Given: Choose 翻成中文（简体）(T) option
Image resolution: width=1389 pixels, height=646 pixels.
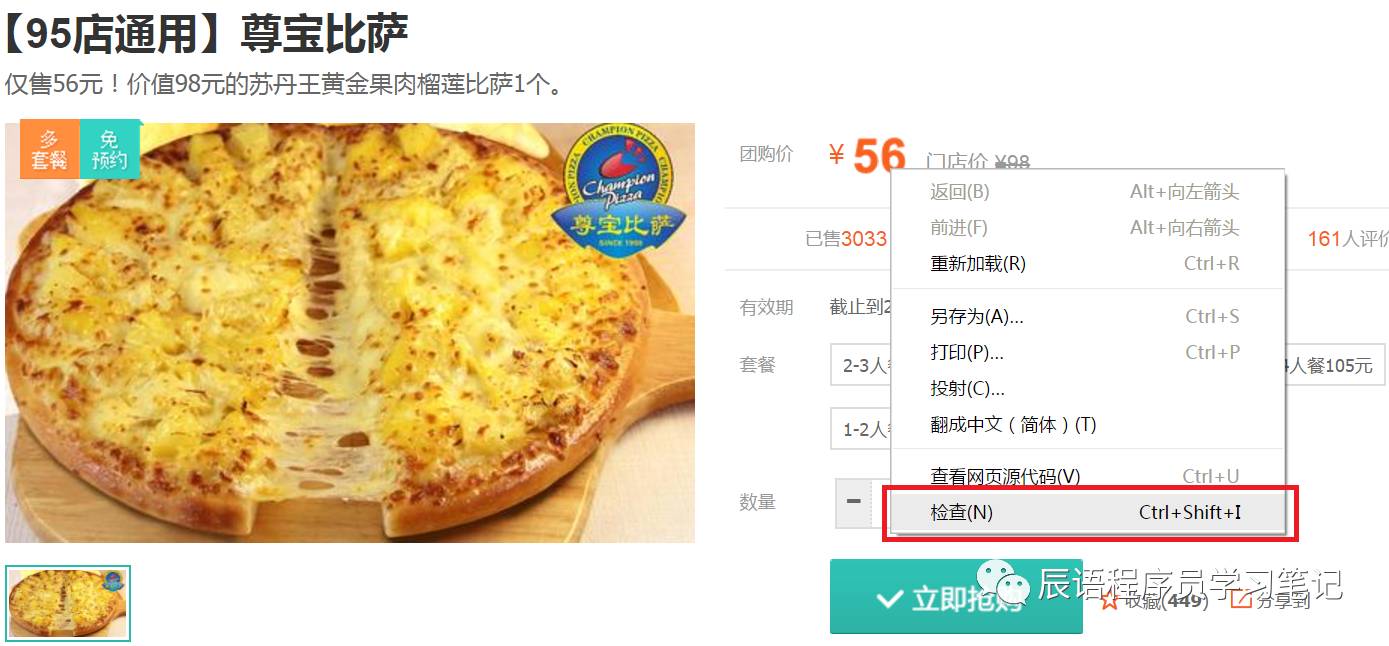Looking at the screenshot, I should pos(1089,425).
